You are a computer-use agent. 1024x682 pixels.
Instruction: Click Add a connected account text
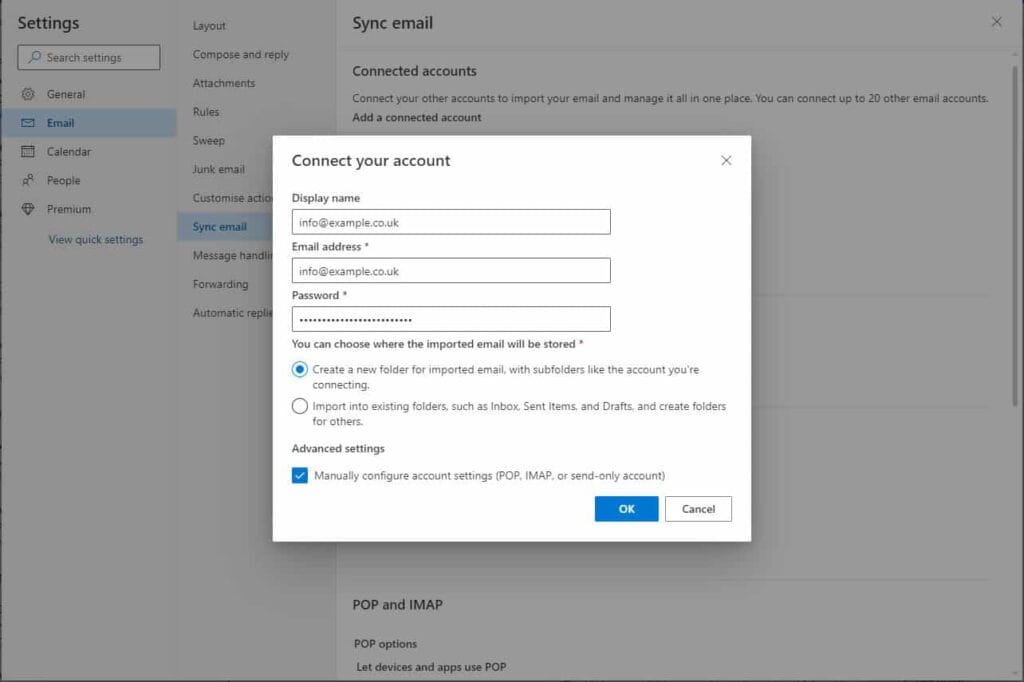click(x=417, y=118)
